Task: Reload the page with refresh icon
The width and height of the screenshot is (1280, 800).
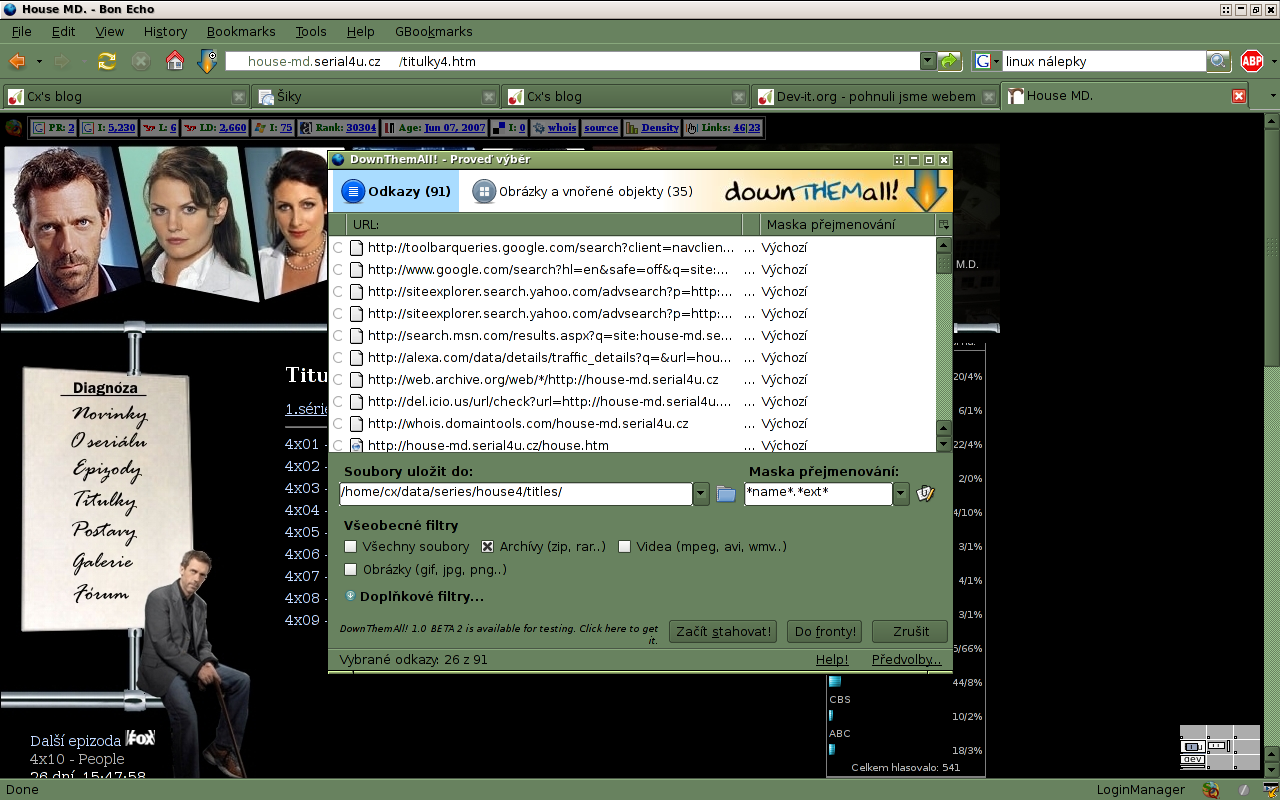Action: tap(107, 61)
